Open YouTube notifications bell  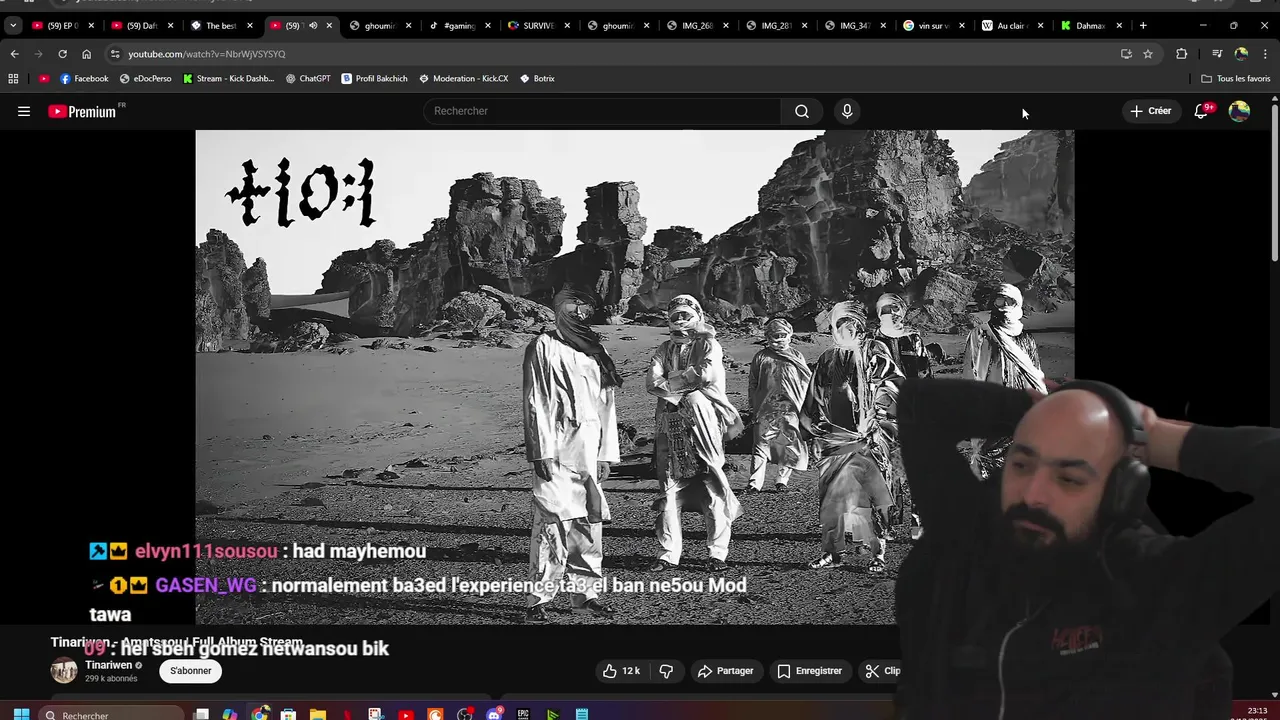point(1201,111)
